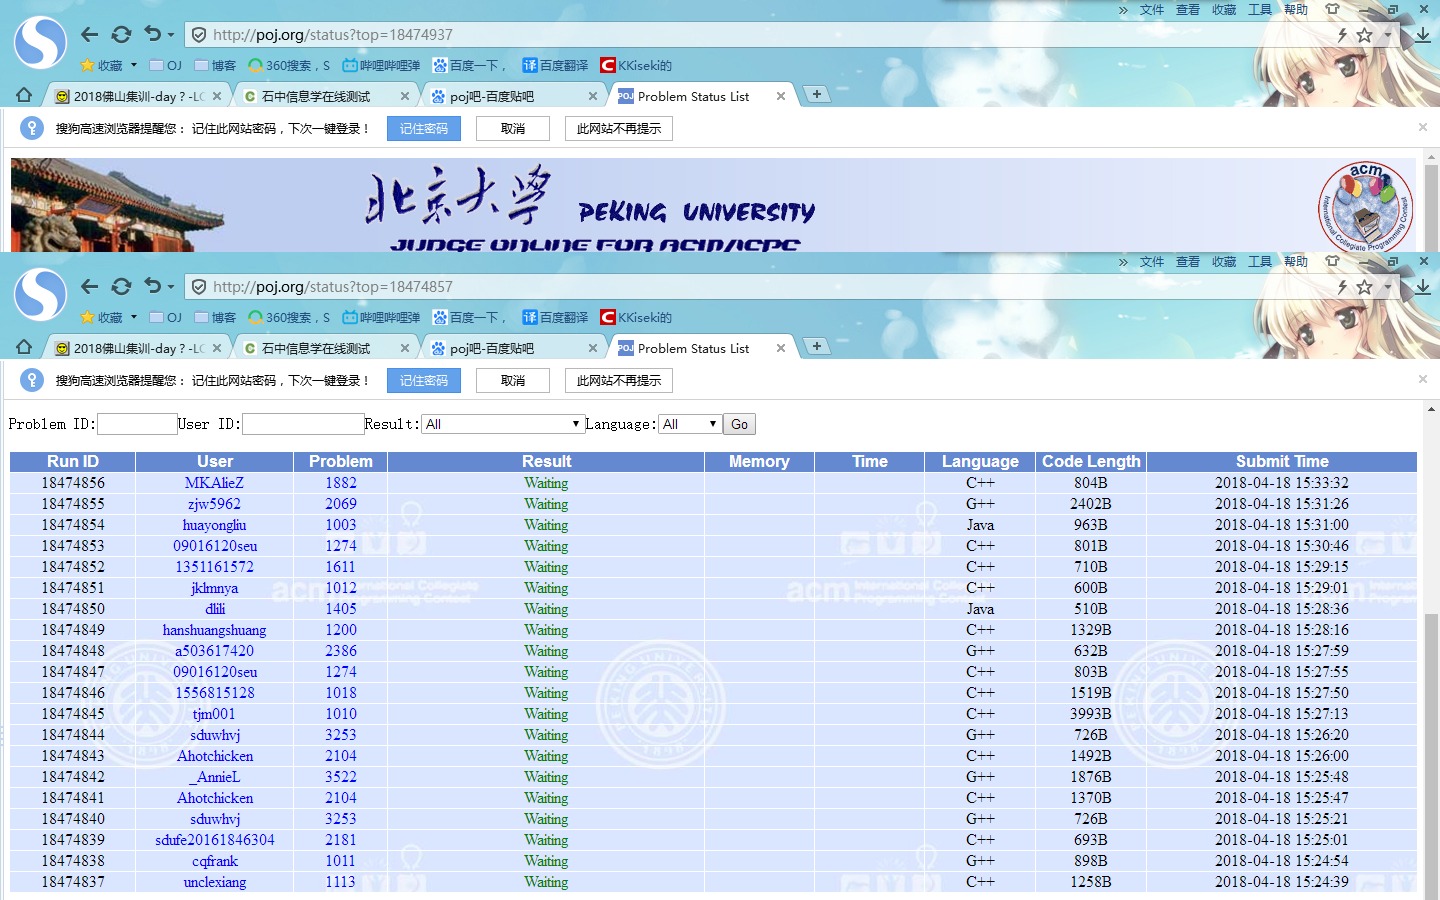The height and width of the screenshot is (900, 1440).
Task: Open problem 2069 link
Action: click(341, 504)
